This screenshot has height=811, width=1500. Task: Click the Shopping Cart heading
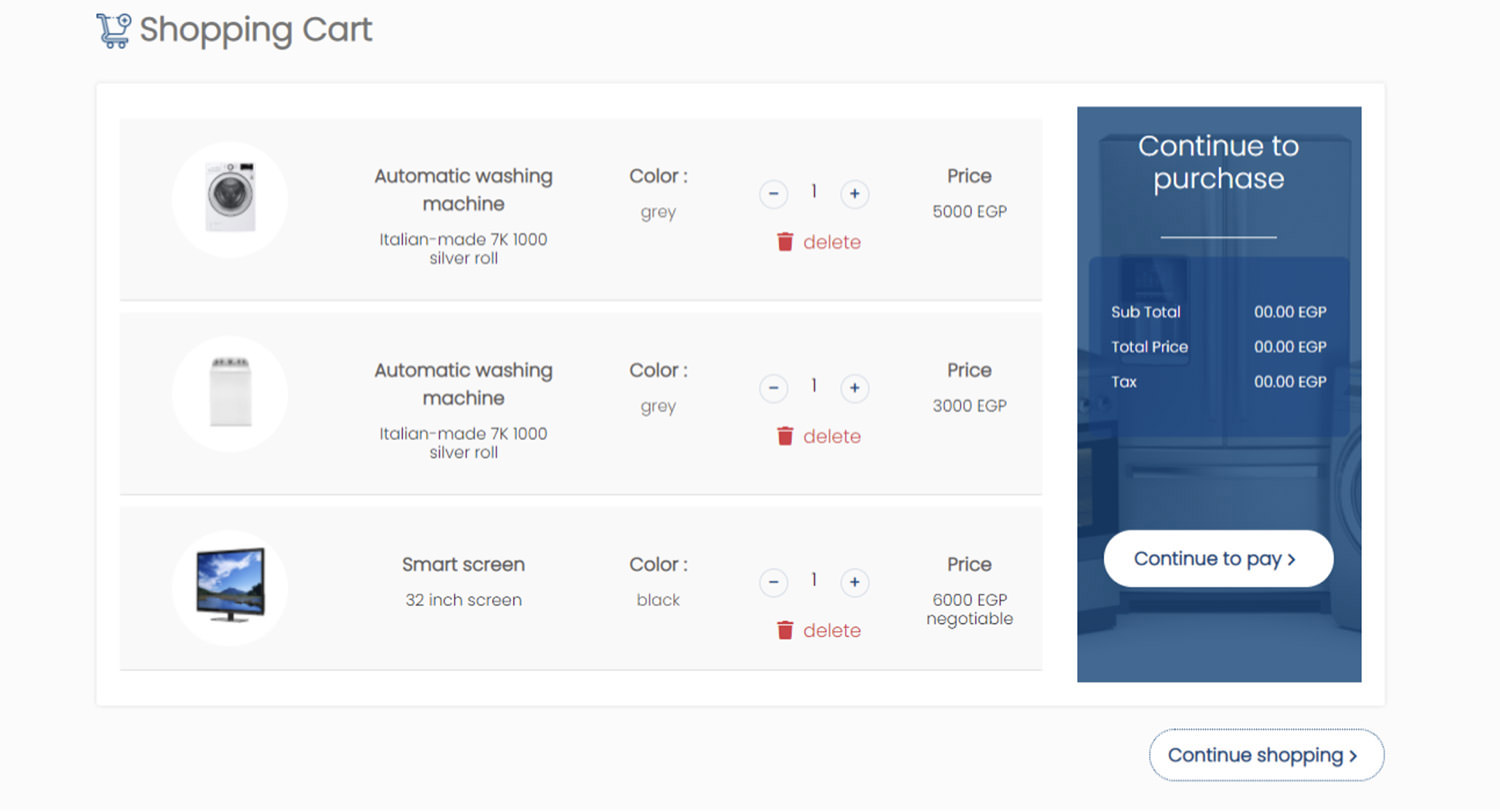click(x=256, y=30)
